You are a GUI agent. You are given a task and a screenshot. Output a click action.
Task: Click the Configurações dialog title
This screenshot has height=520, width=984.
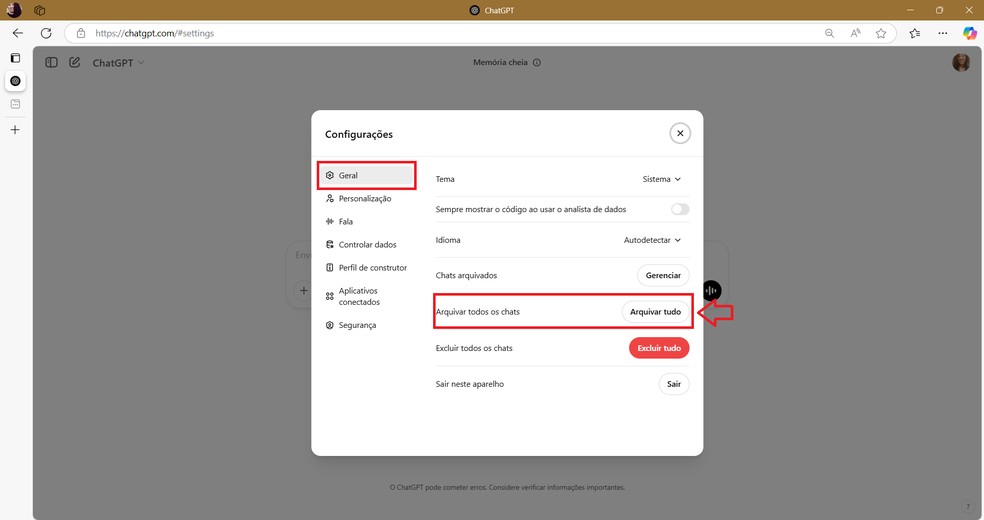click(x=359, y=134)
